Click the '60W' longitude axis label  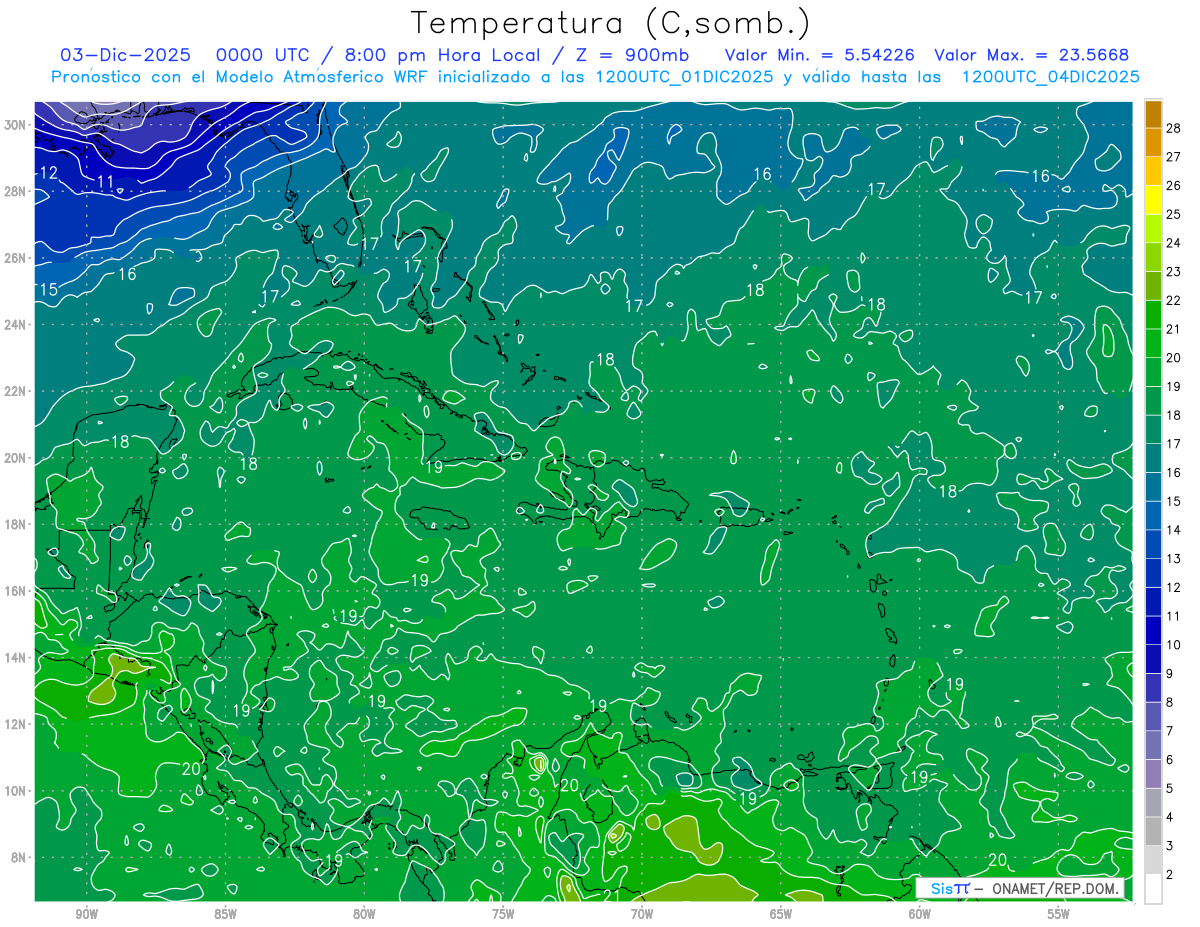pyautogui.click(x=920, y=913)
